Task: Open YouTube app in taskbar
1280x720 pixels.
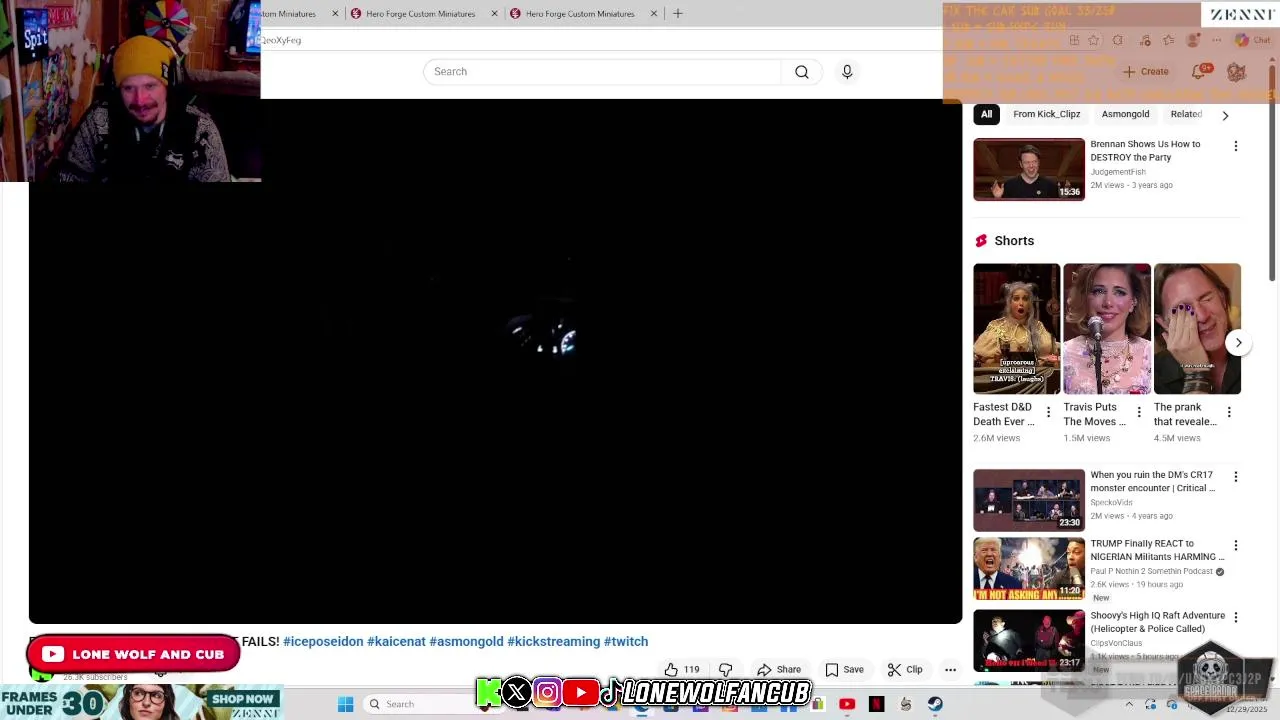Action: [847, 704]
